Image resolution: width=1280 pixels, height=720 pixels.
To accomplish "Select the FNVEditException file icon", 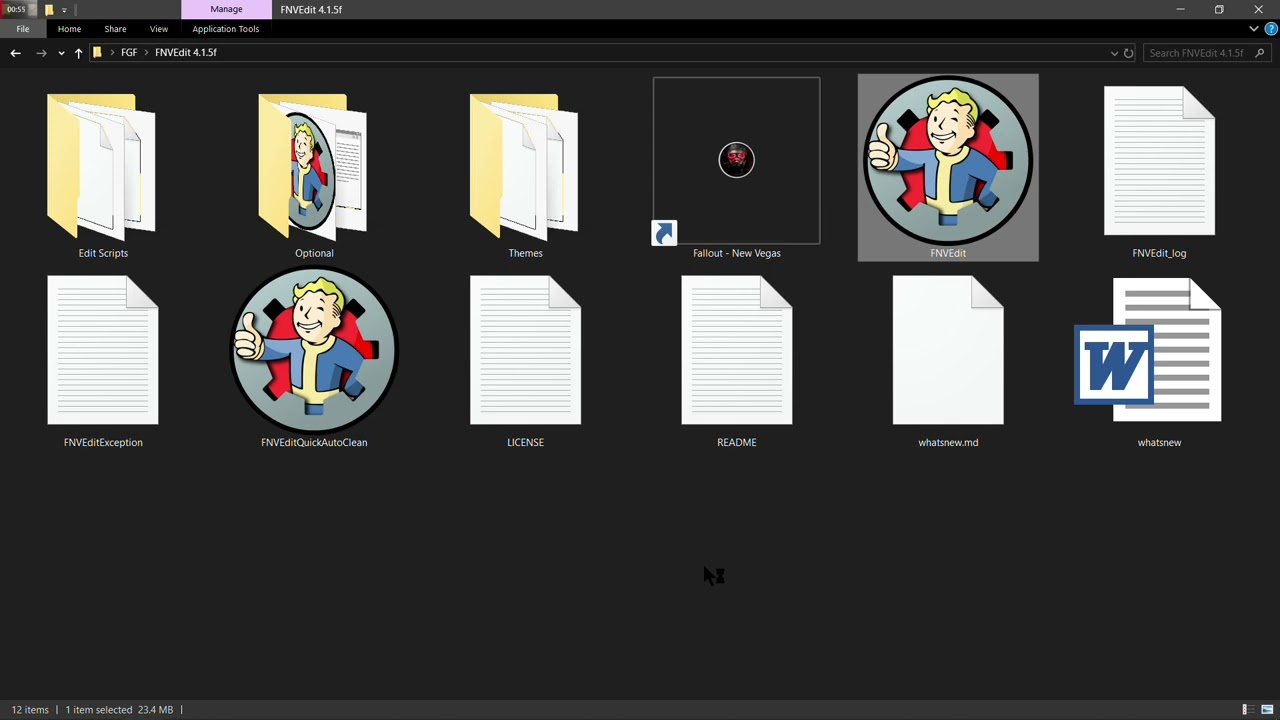I will pos(103,350).
